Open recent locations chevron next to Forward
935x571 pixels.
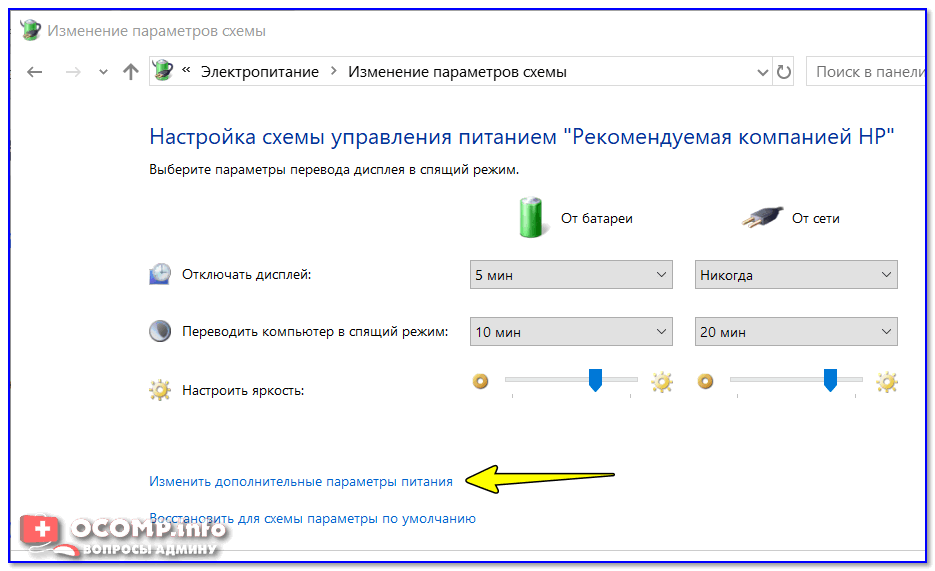tap(103, 73)
